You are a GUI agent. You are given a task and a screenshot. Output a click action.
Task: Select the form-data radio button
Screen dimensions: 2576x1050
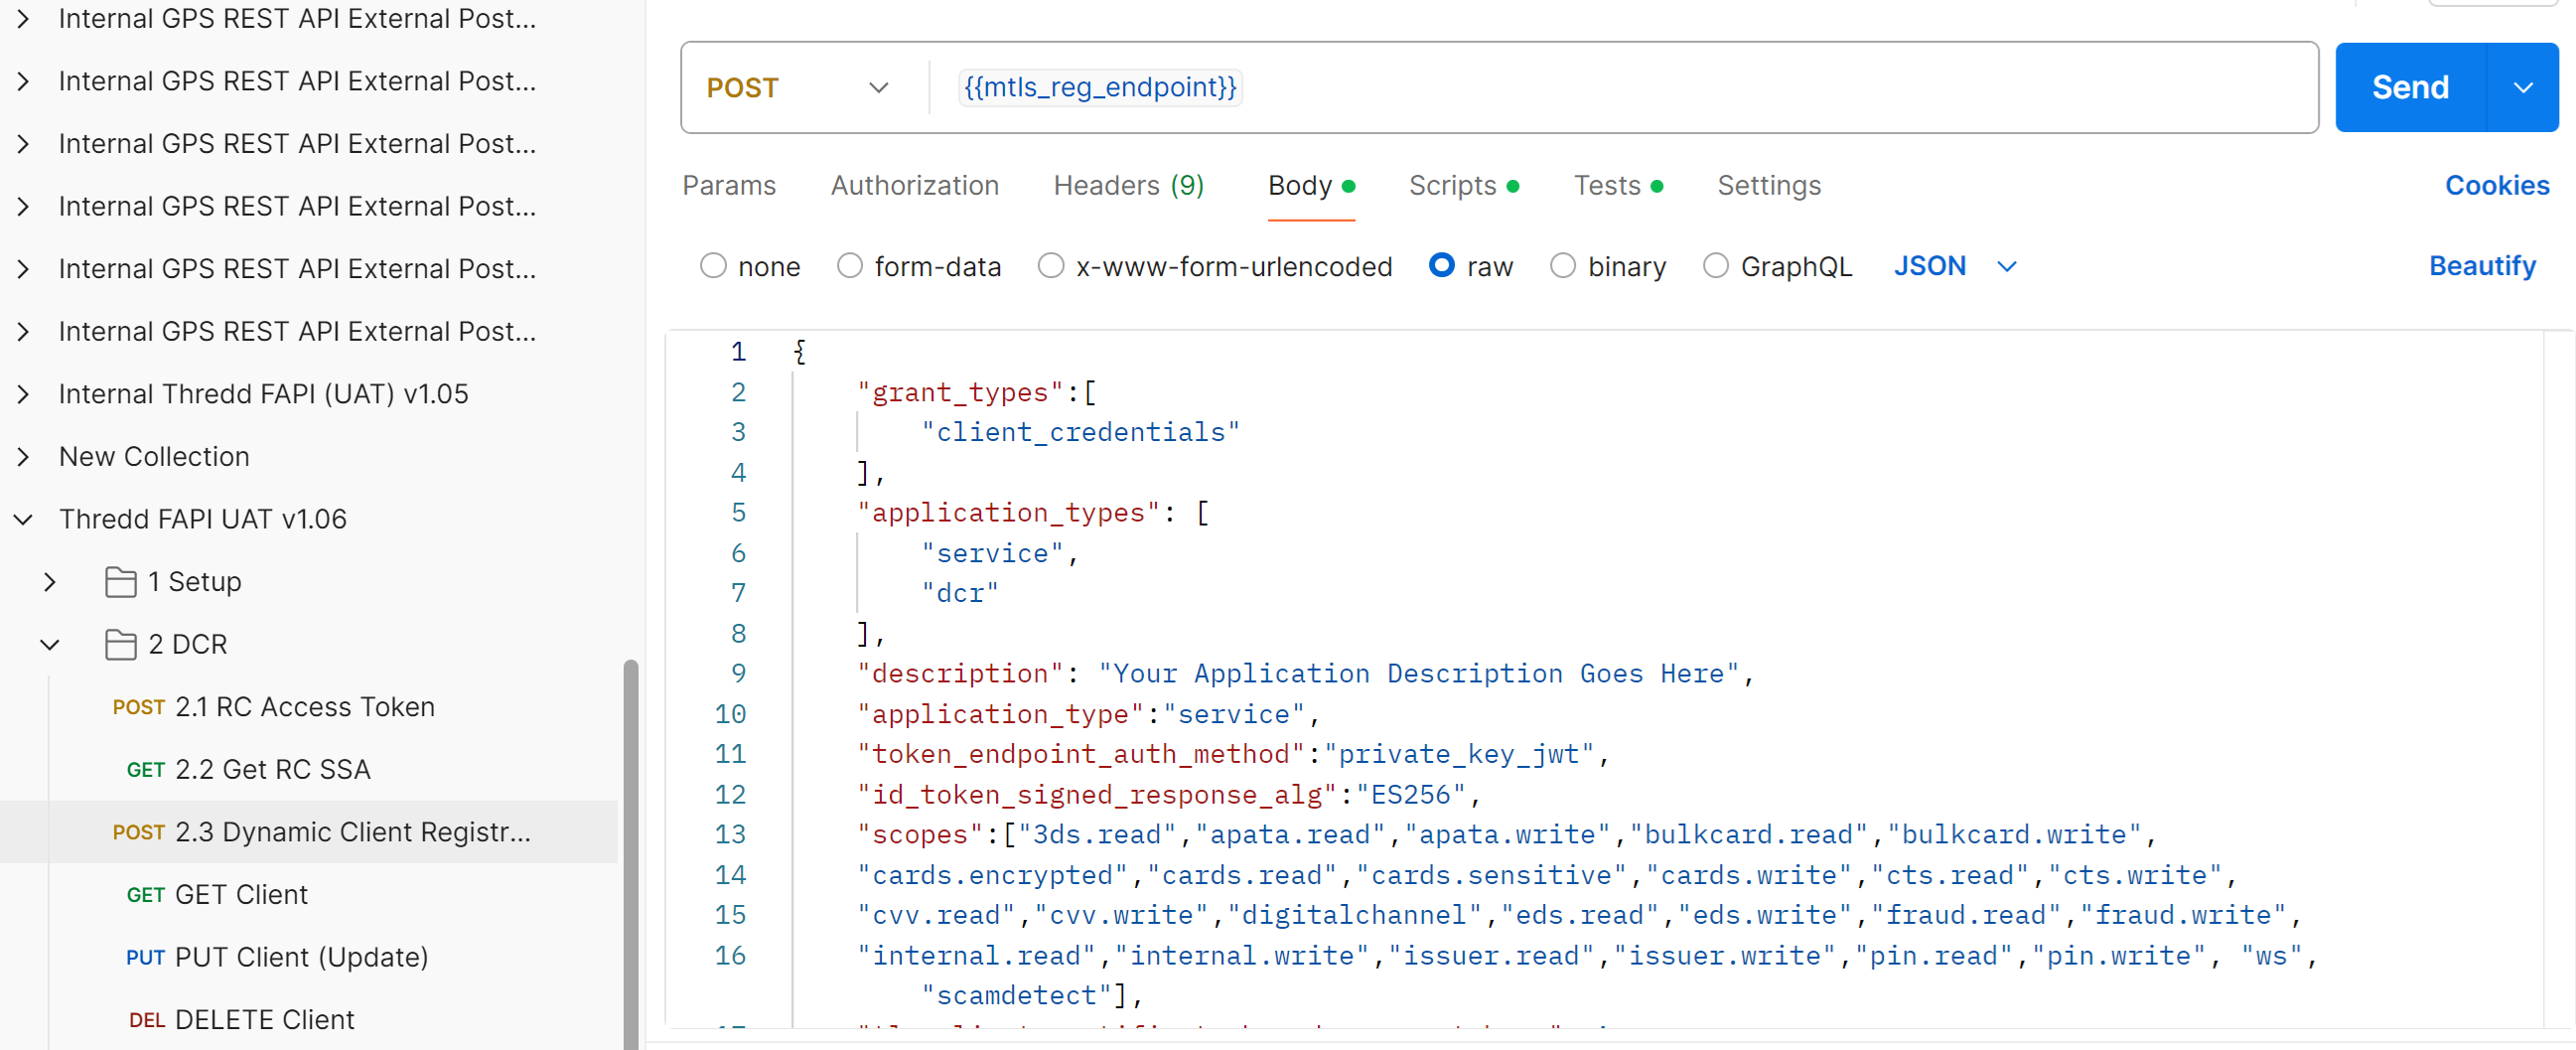pyautogui.click(x=850, y=266)
